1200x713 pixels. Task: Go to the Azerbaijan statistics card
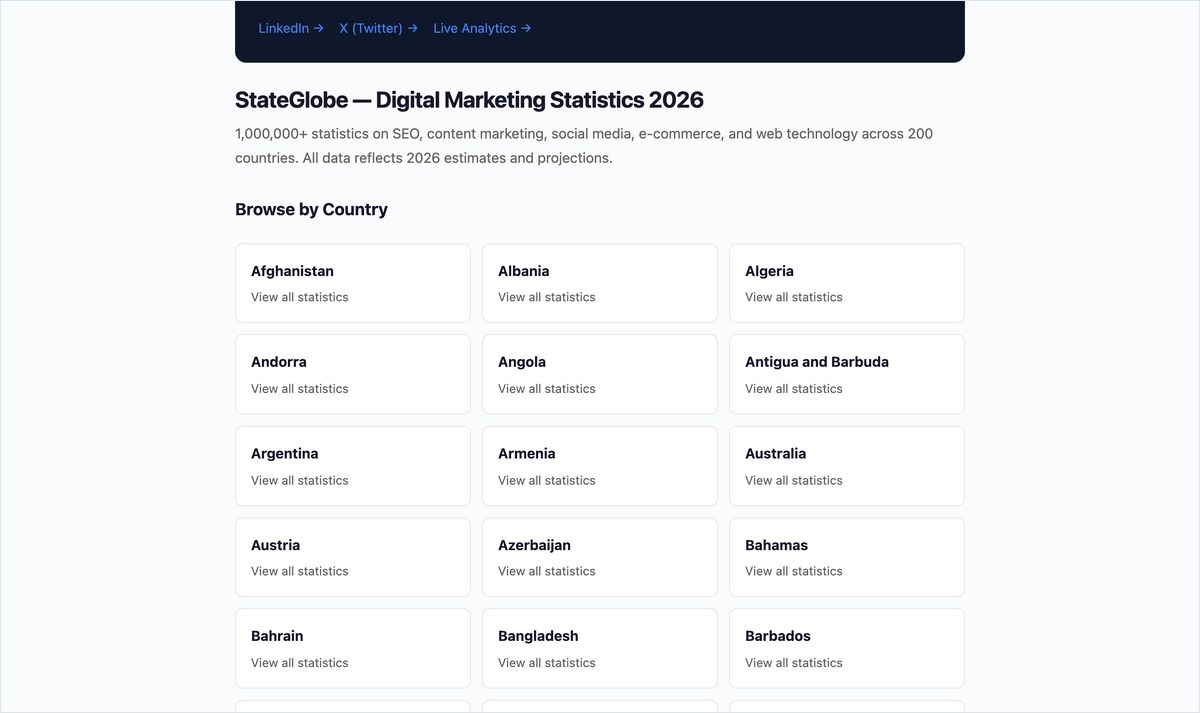[x=600, y=557]
